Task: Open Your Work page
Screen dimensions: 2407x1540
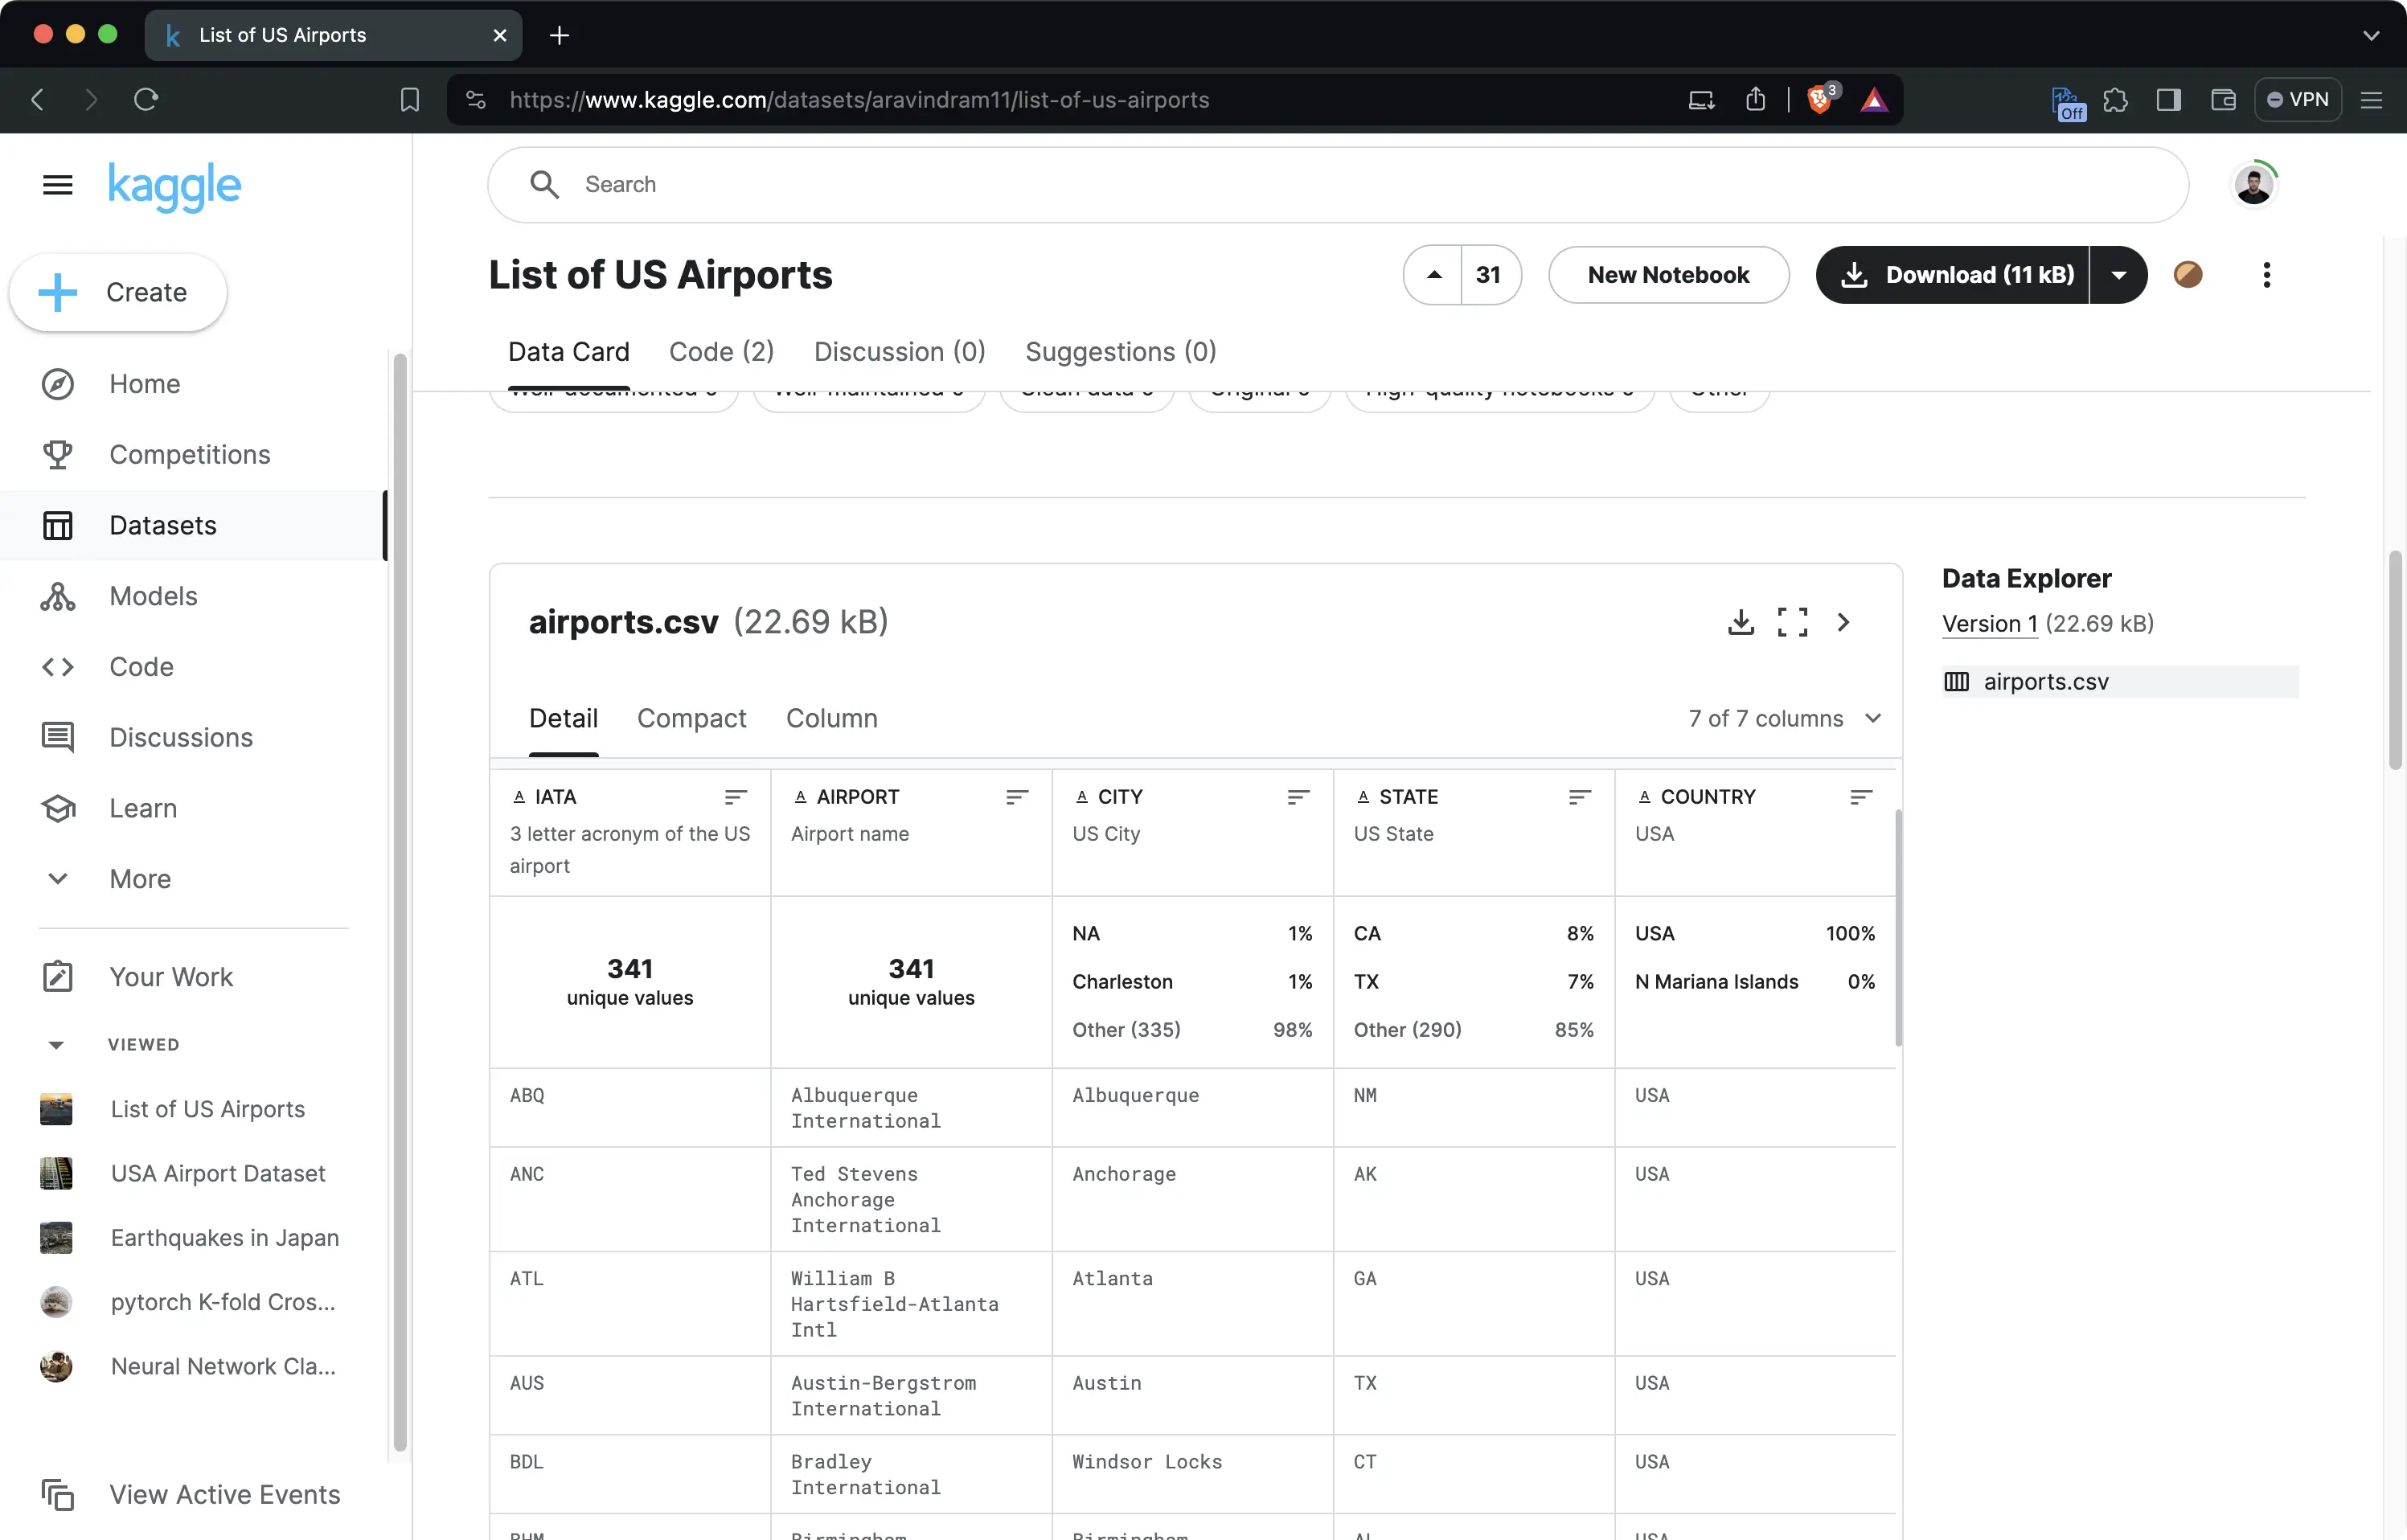Action: pyautogui.click(x=194, y=977)
